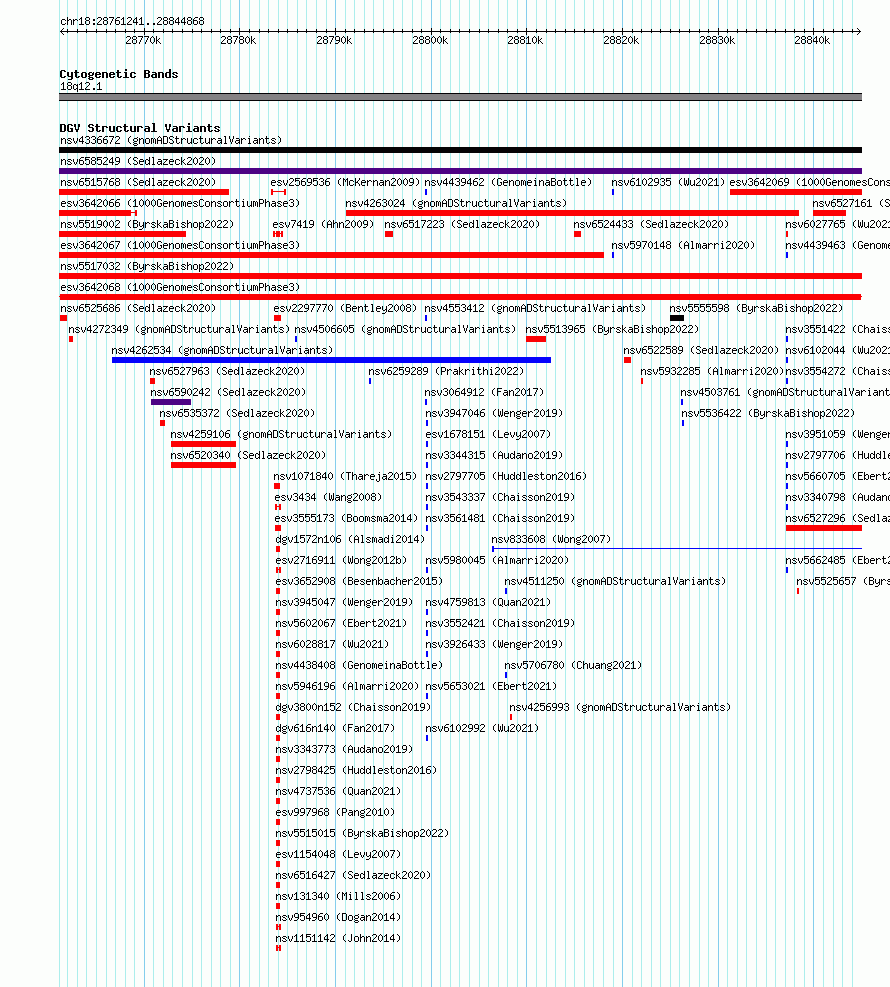Select nsv4439462 (GenomeinaBottle) label
890x987 pixels.
click(x=508, y=183)
